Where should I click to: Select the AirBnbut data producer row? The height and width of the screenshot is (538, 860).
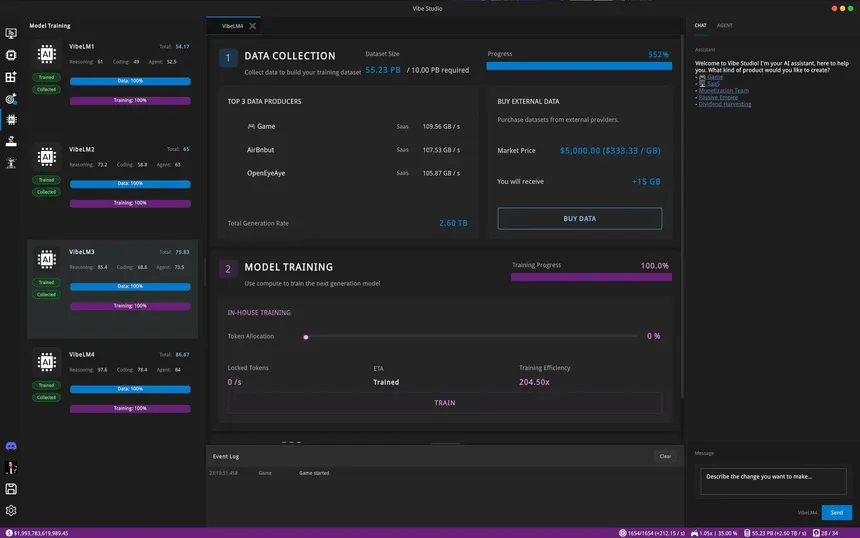347,150
